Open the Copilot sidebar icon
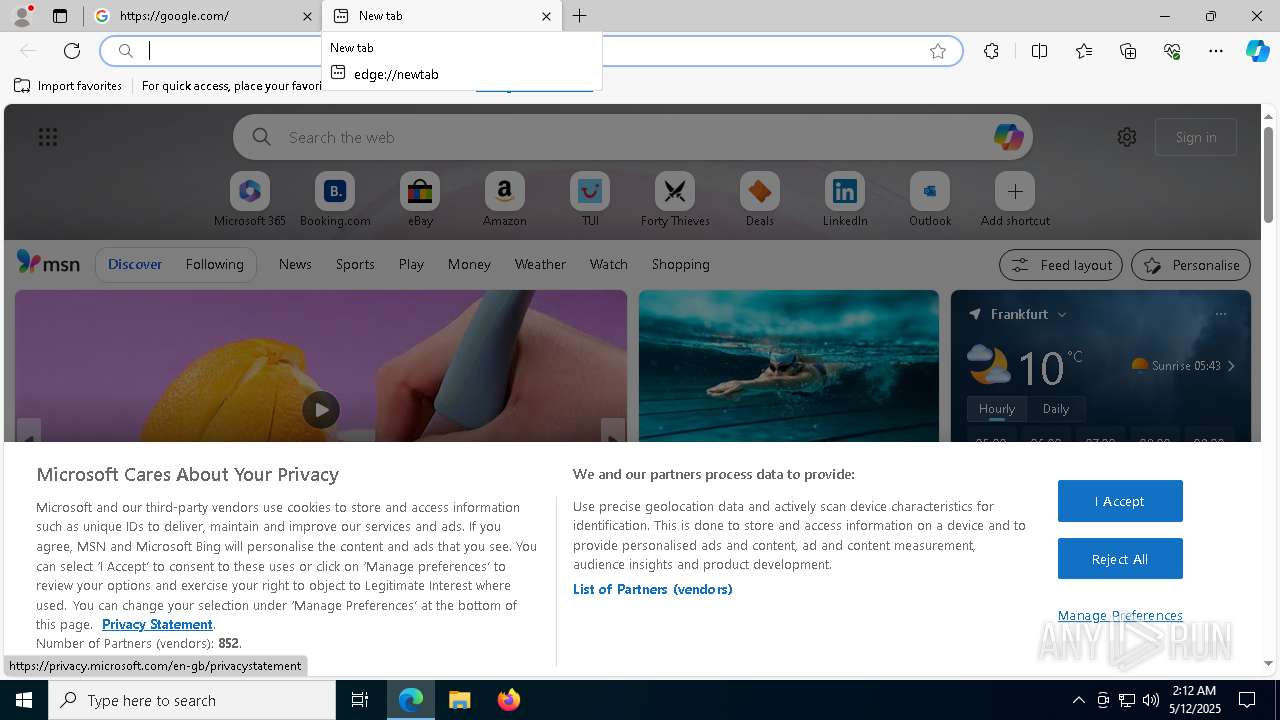This screenshot has height=720, width=1280. click(1257, 51)
